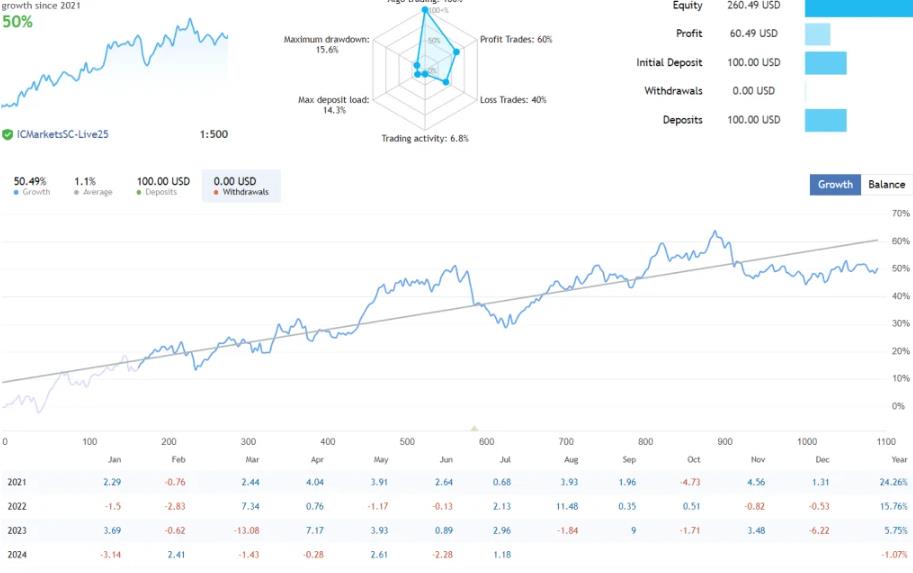Click the Initial Deposit bar indicator
The width and height of the screenshot is (913, 573).
pyautogui.click(x=825, y=63)
